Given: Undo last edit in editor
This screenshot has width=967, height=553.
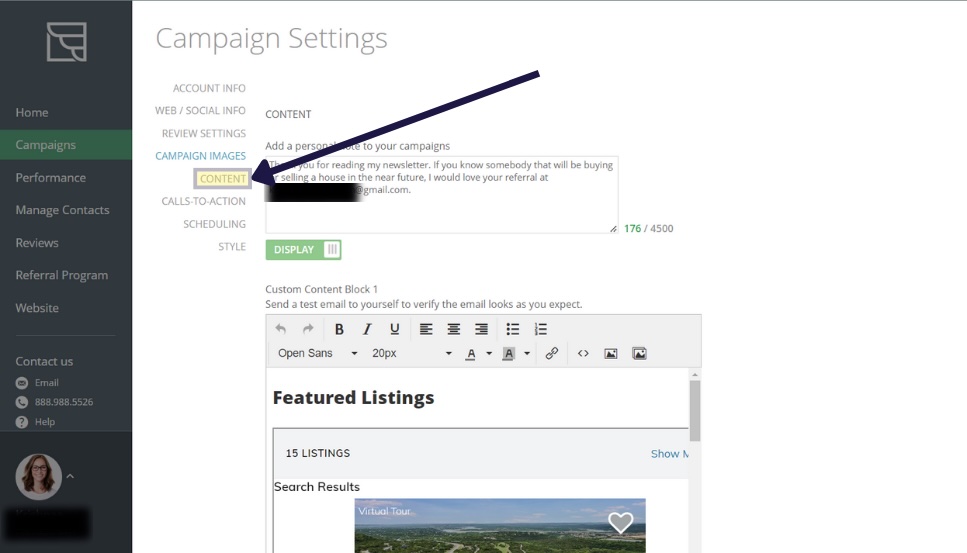Looking at the screenshot, I should click(x=281, y=329).
